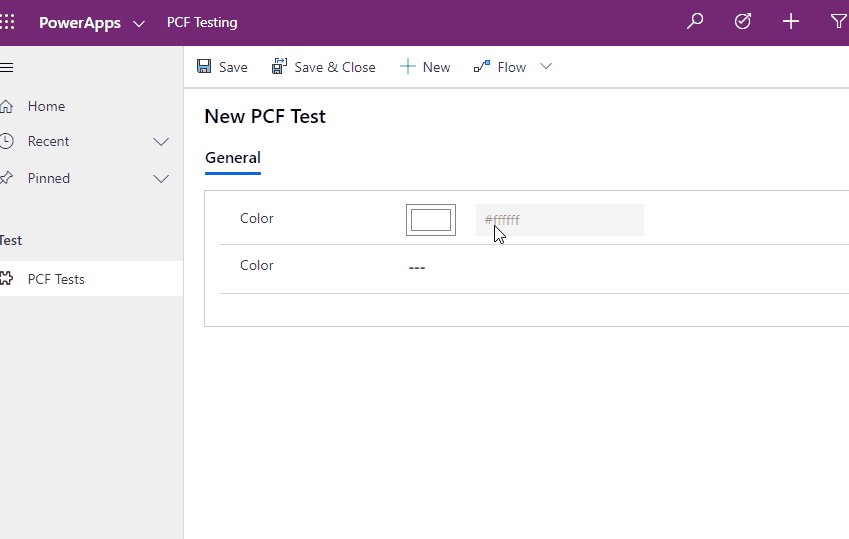Open the advanced find filter icon
Viewport: 849px width, 539px height.
(x=838, y=22)
